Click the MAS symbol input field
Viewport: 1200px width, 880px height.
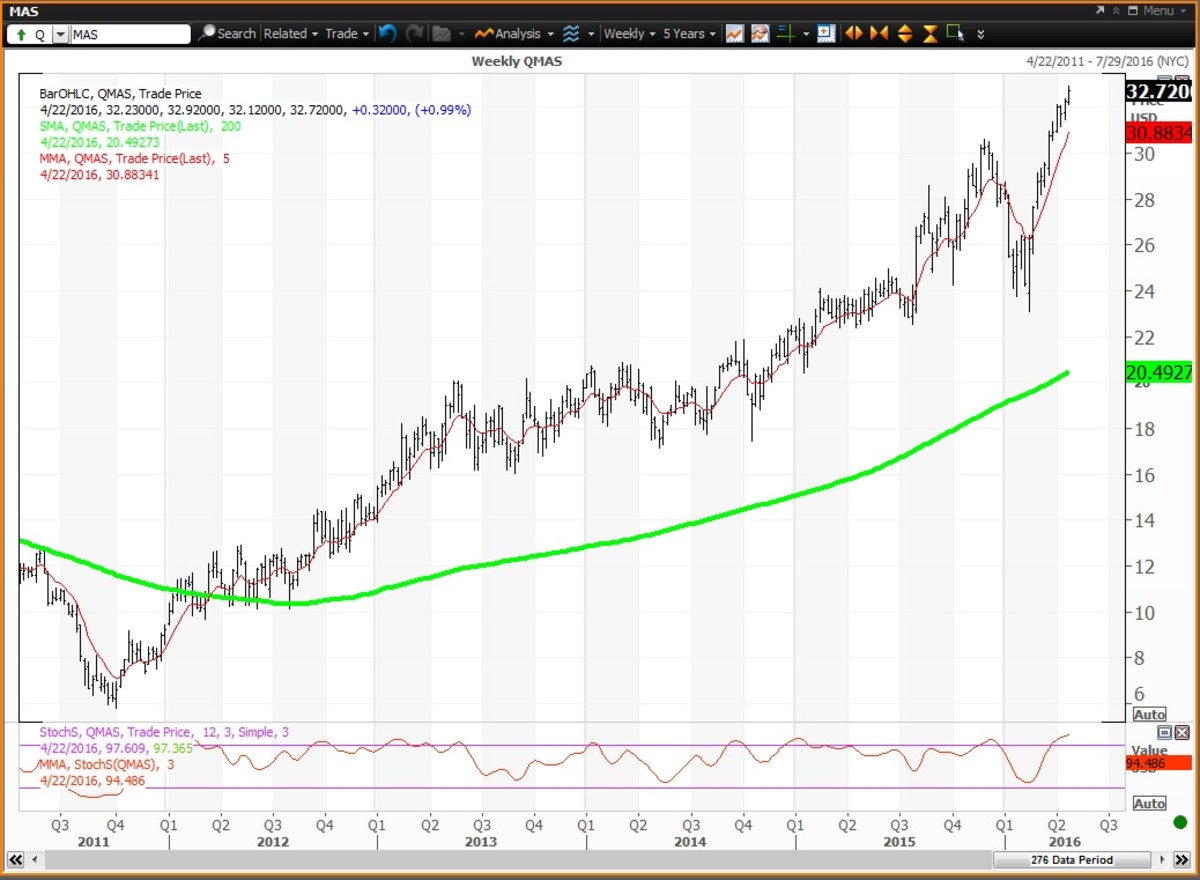point(129,34)
